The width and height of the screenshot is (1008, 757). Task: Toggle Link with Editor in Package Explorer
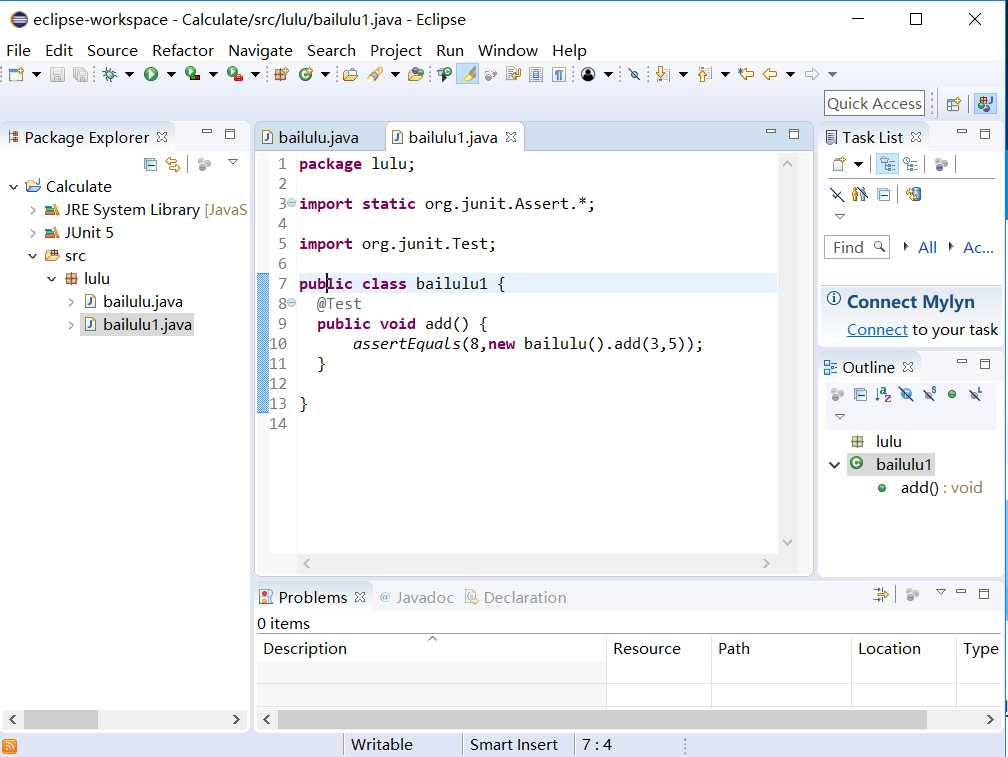(x=173, y=165)
